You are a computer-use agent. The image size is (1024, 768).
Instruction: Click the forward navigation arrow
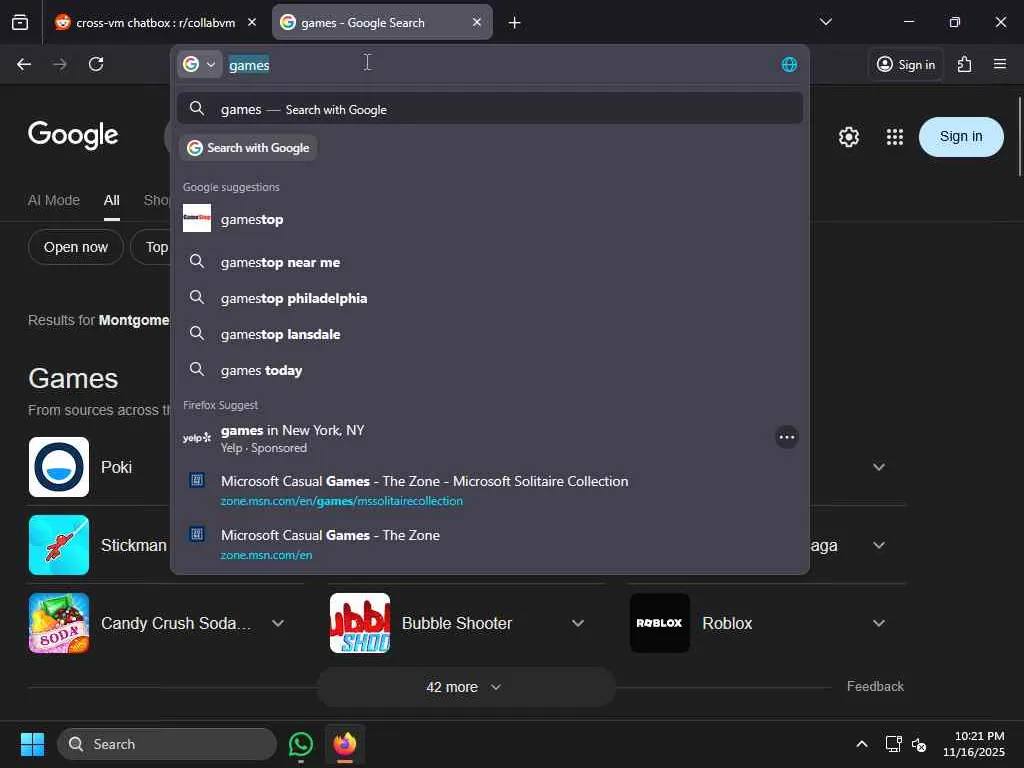point(60,64)
